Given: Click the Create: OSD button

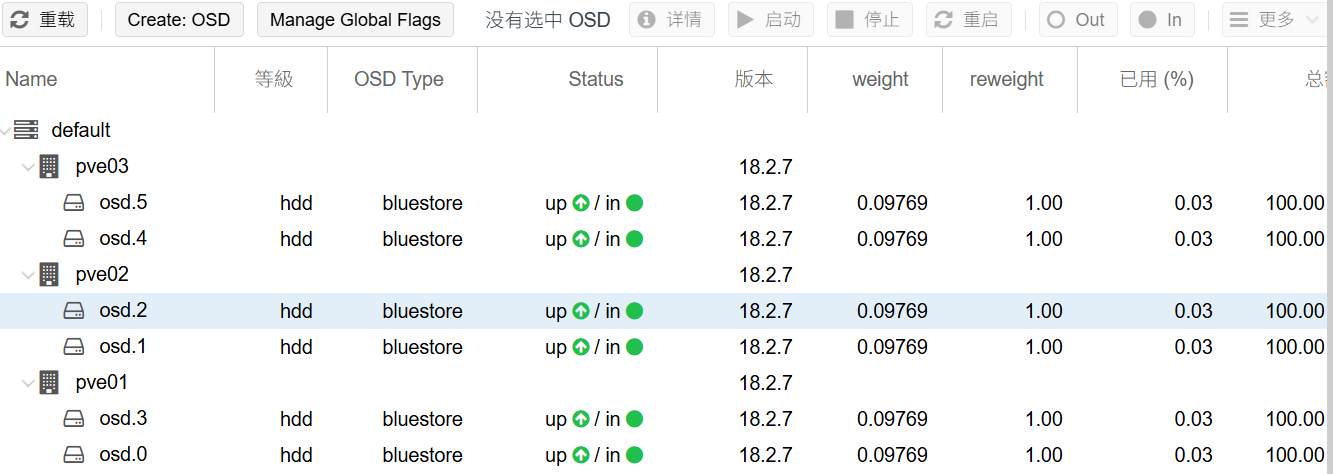Looking at the screenshot, I should click(179, 20).
